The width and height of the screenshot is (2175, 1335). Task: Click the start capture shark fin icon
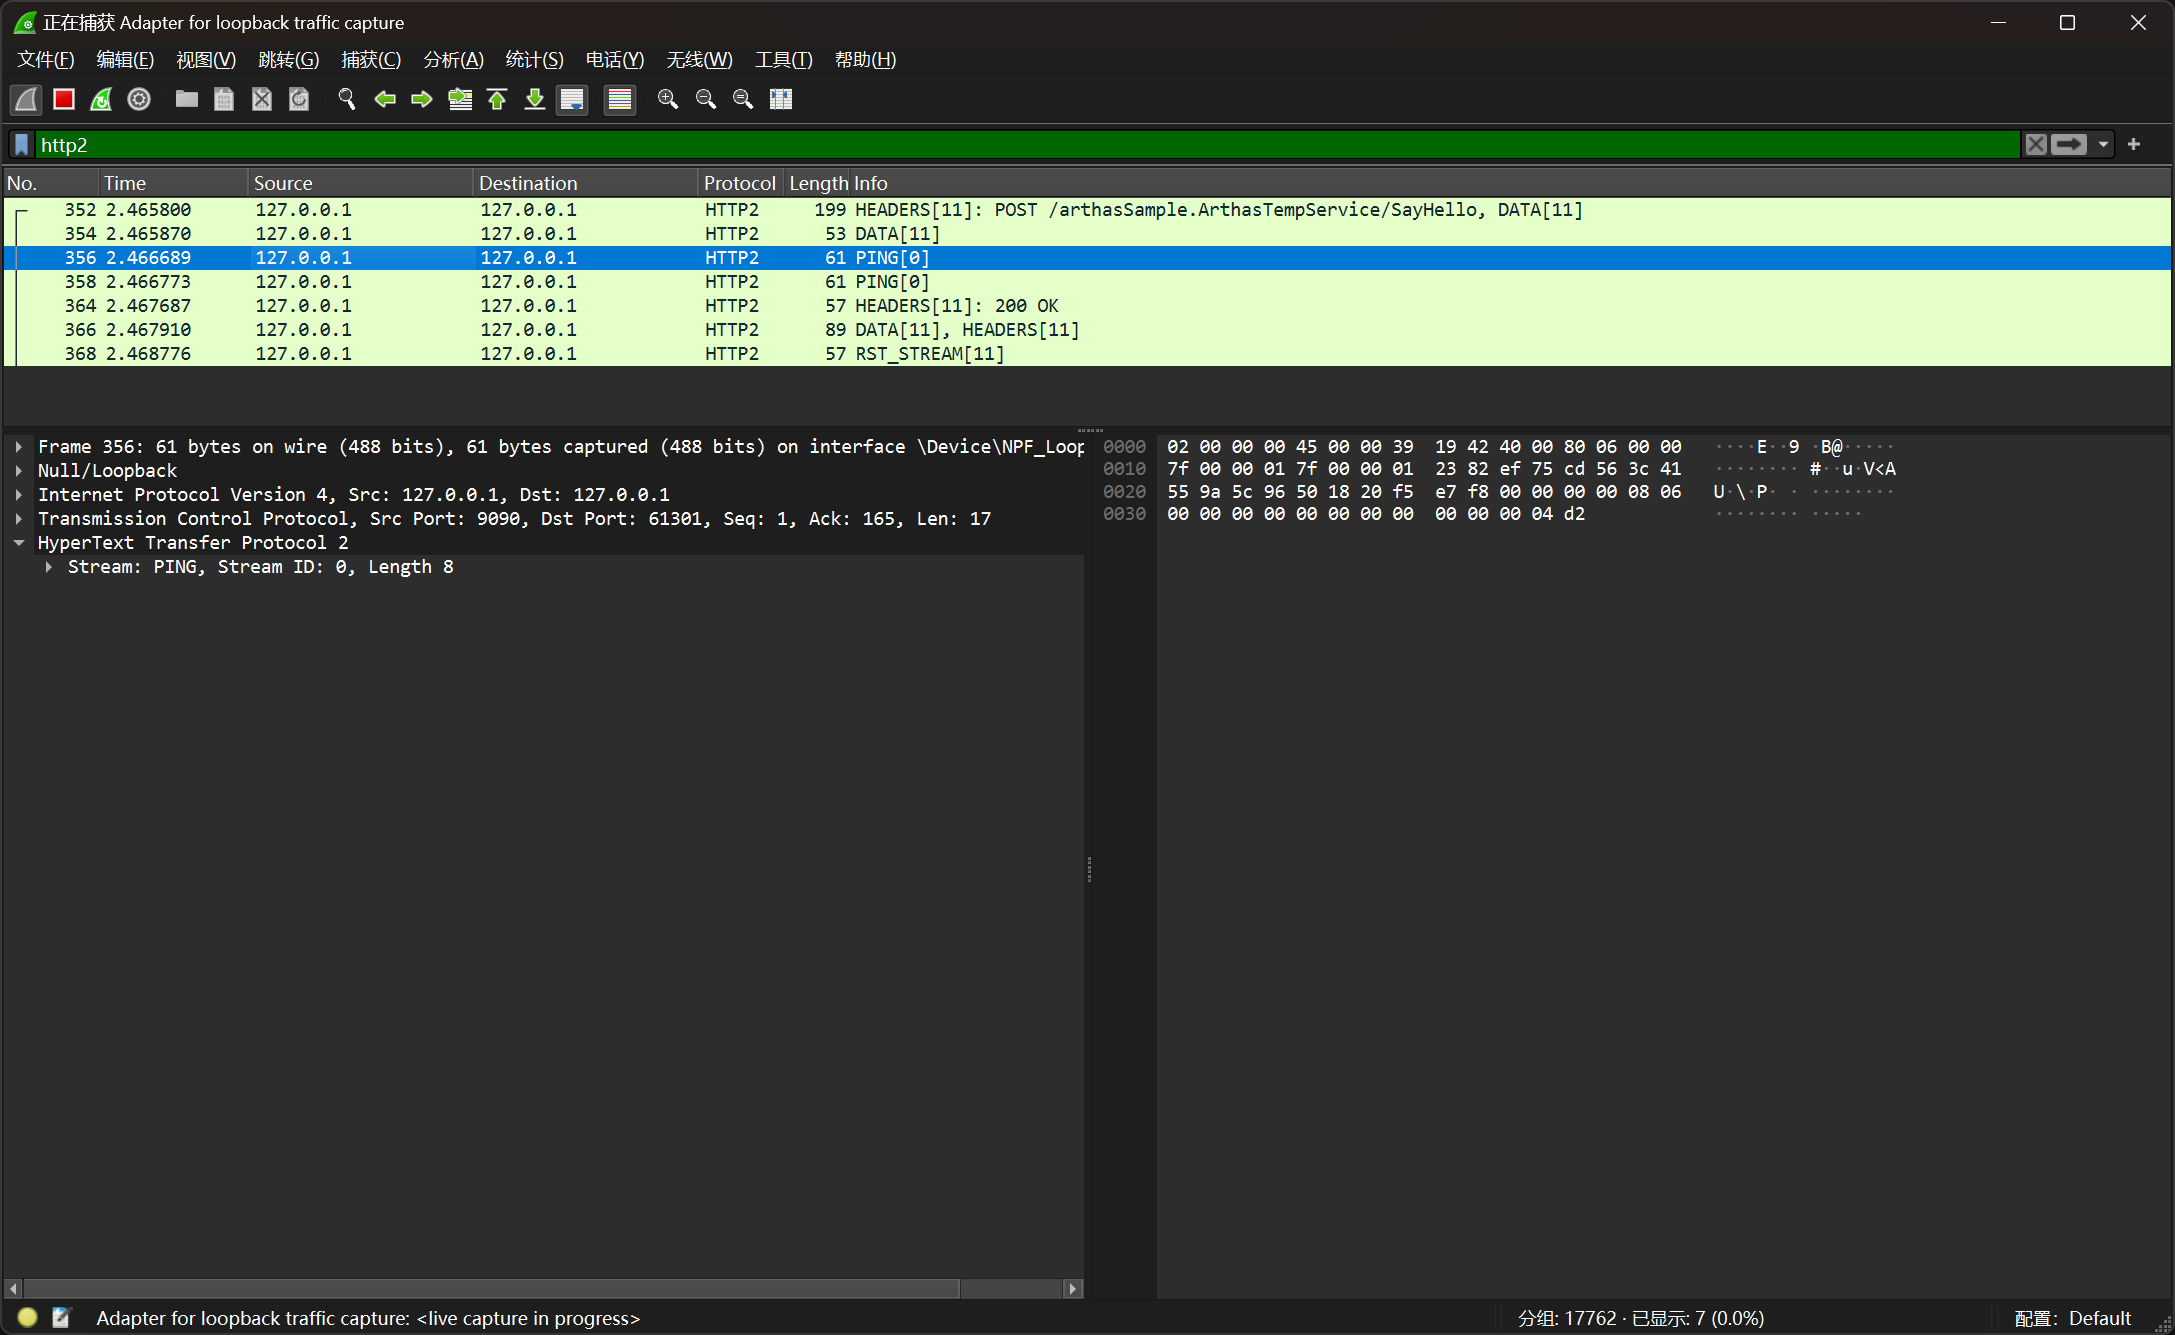(x=26, y=99)
